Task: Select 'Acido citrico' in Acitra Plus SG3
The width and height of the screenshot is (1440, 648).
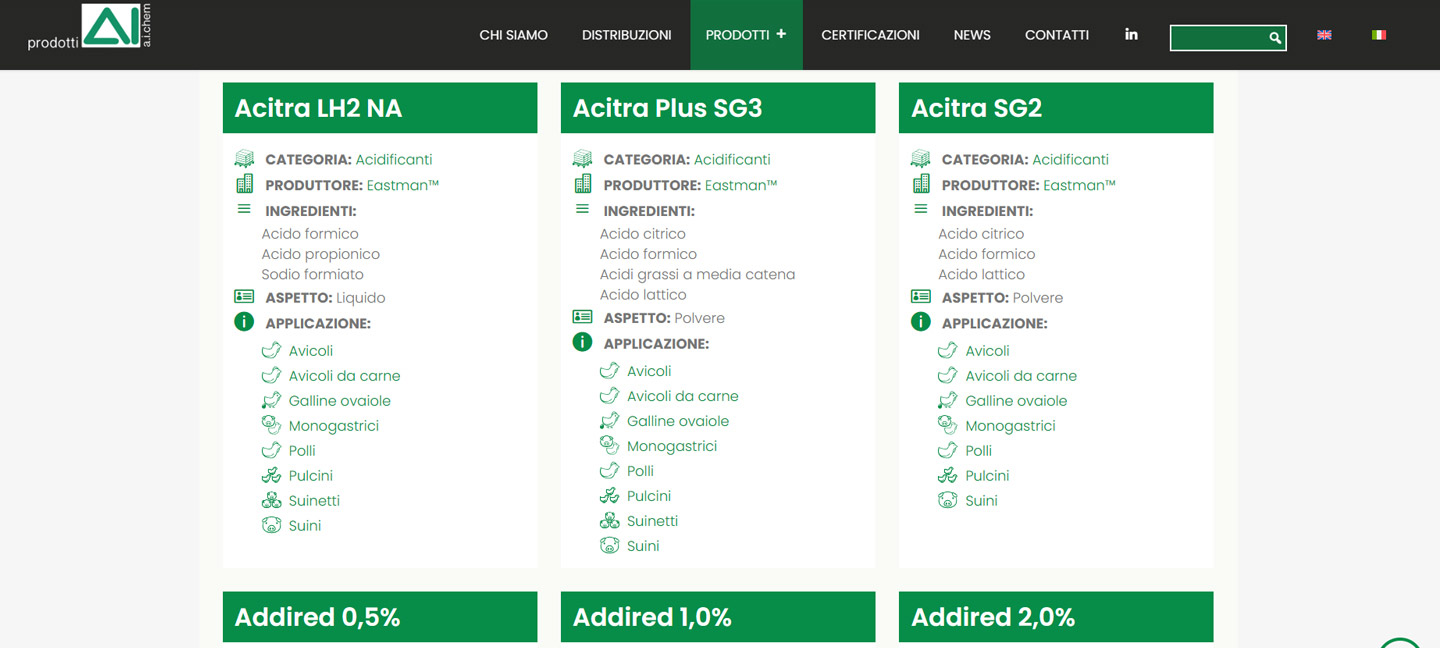Action: (643, 234)
